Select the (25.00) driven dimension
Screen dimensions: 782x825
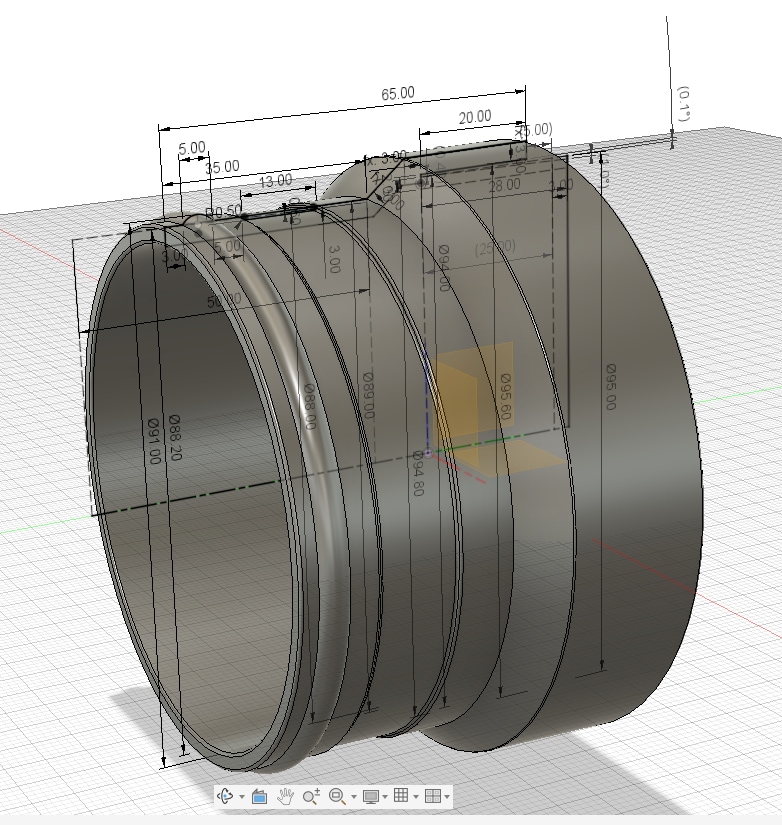[x=495, y=247]
